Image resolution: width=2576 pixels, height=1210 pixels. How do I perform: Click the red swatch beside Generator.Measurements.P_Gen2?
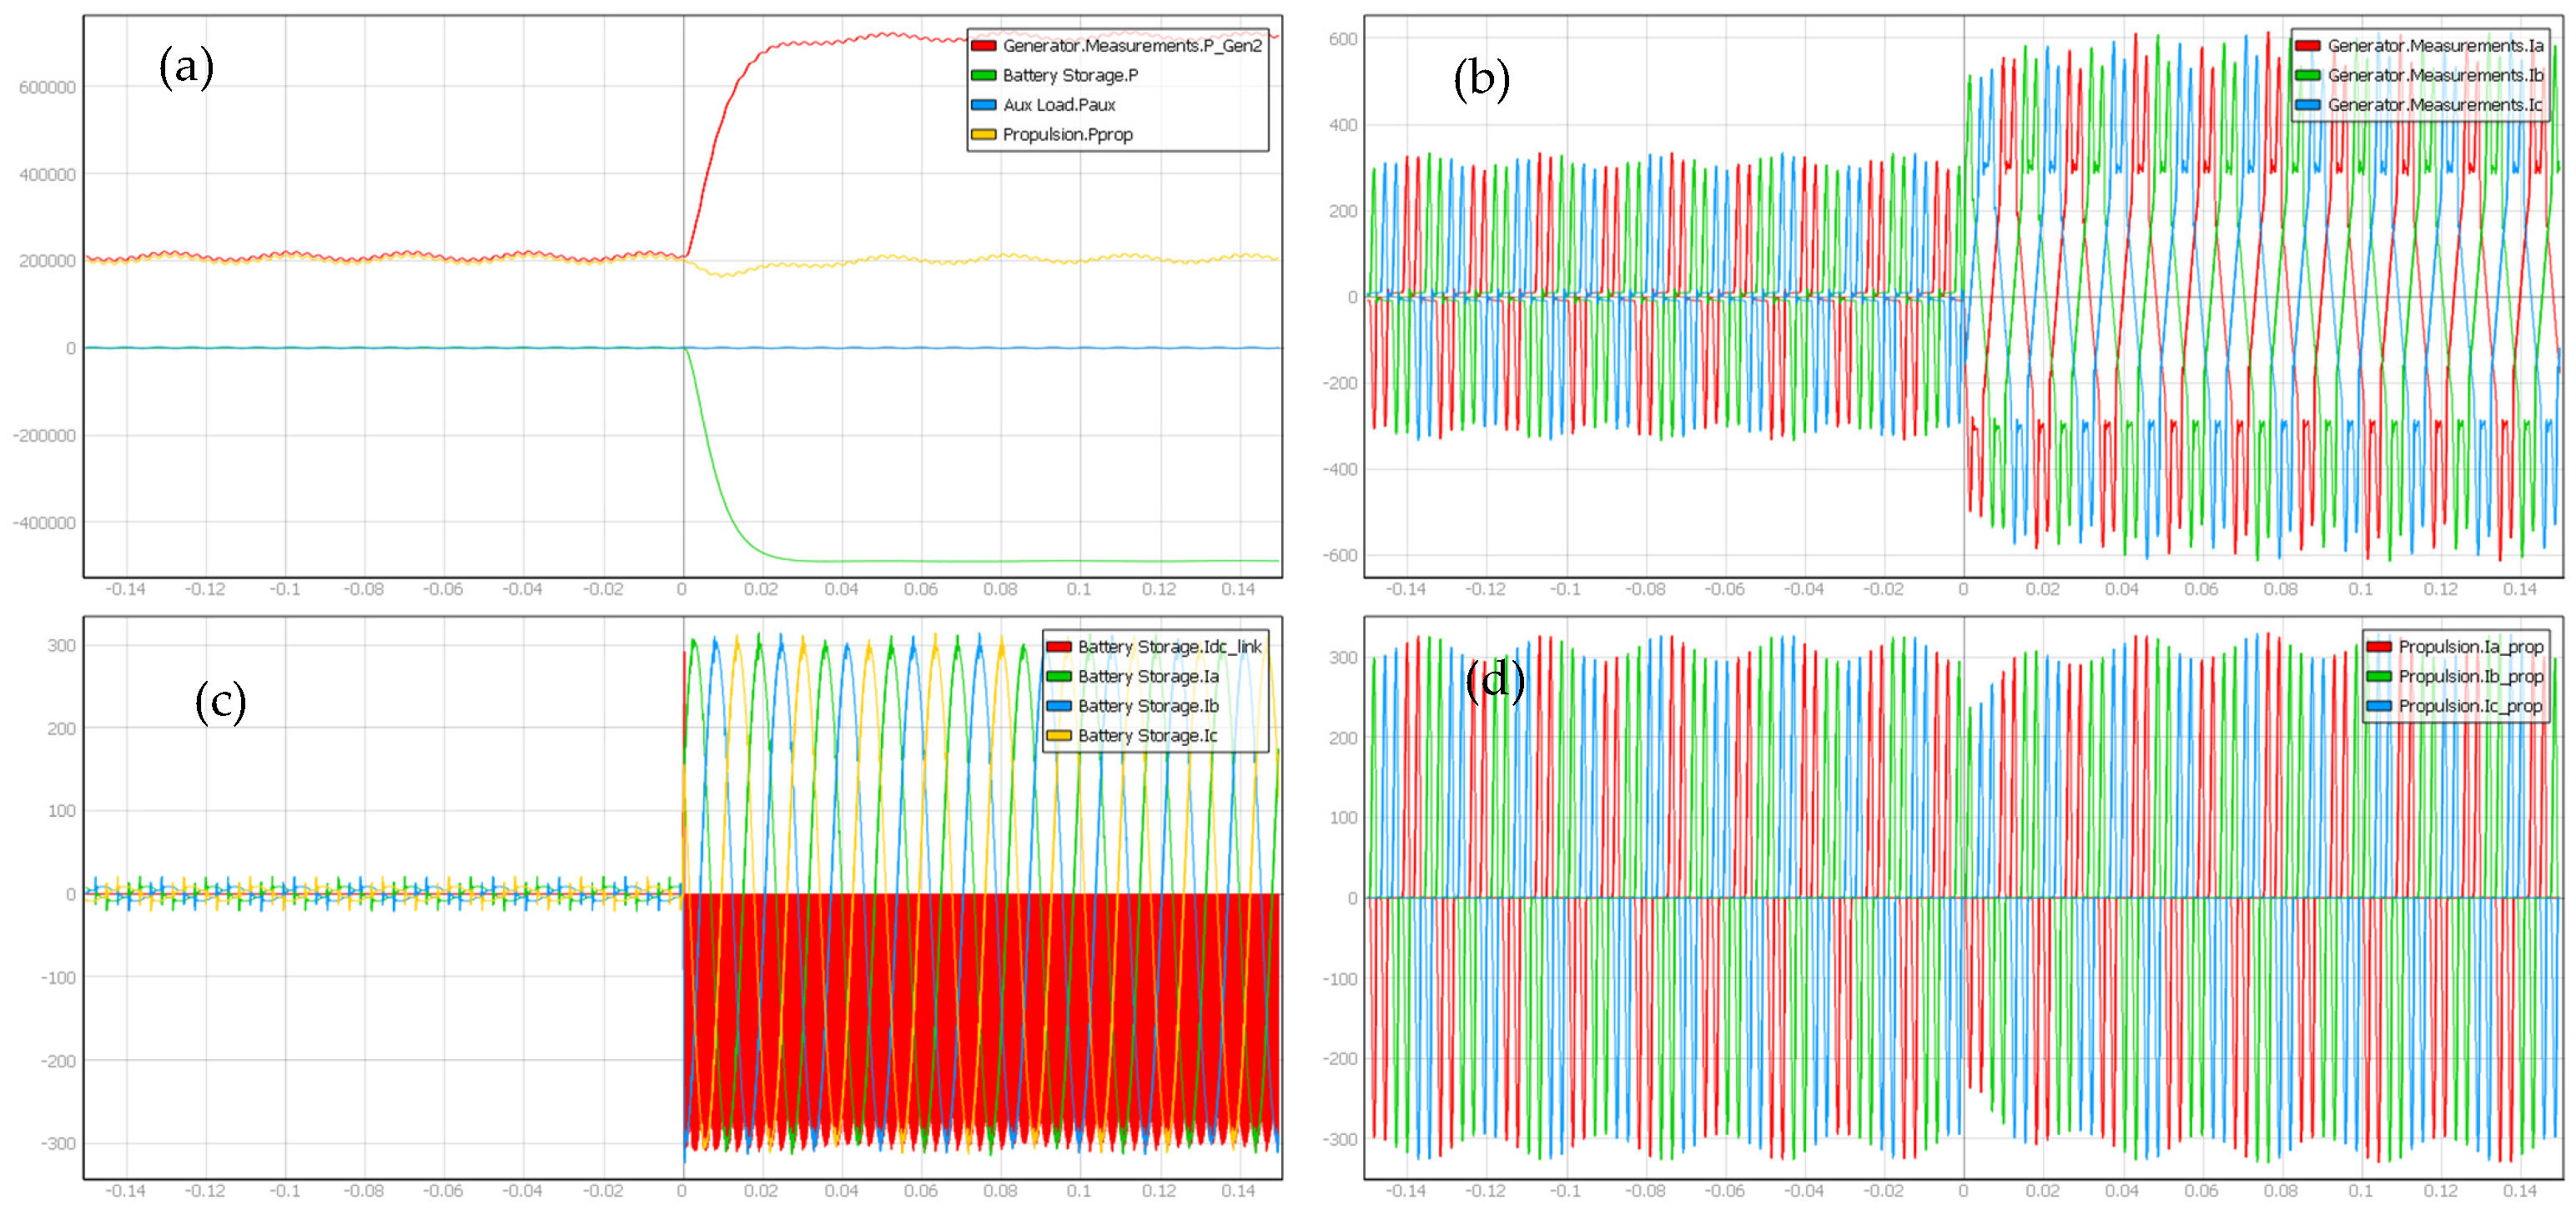pyautogui.click(x=983, y=46)
